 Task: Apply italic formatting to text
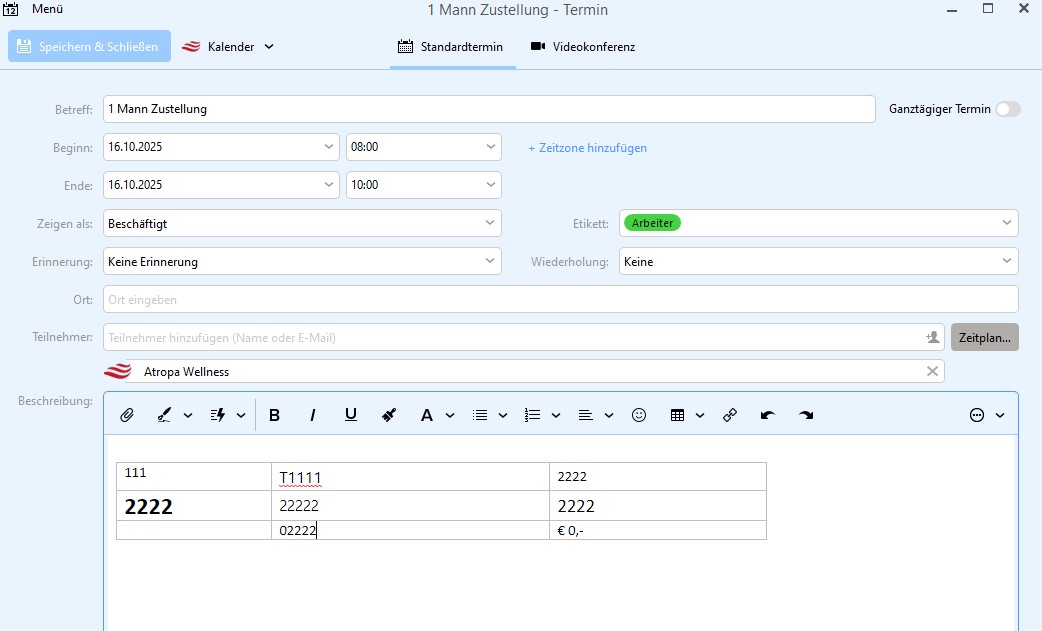click(x=312, y=415)
